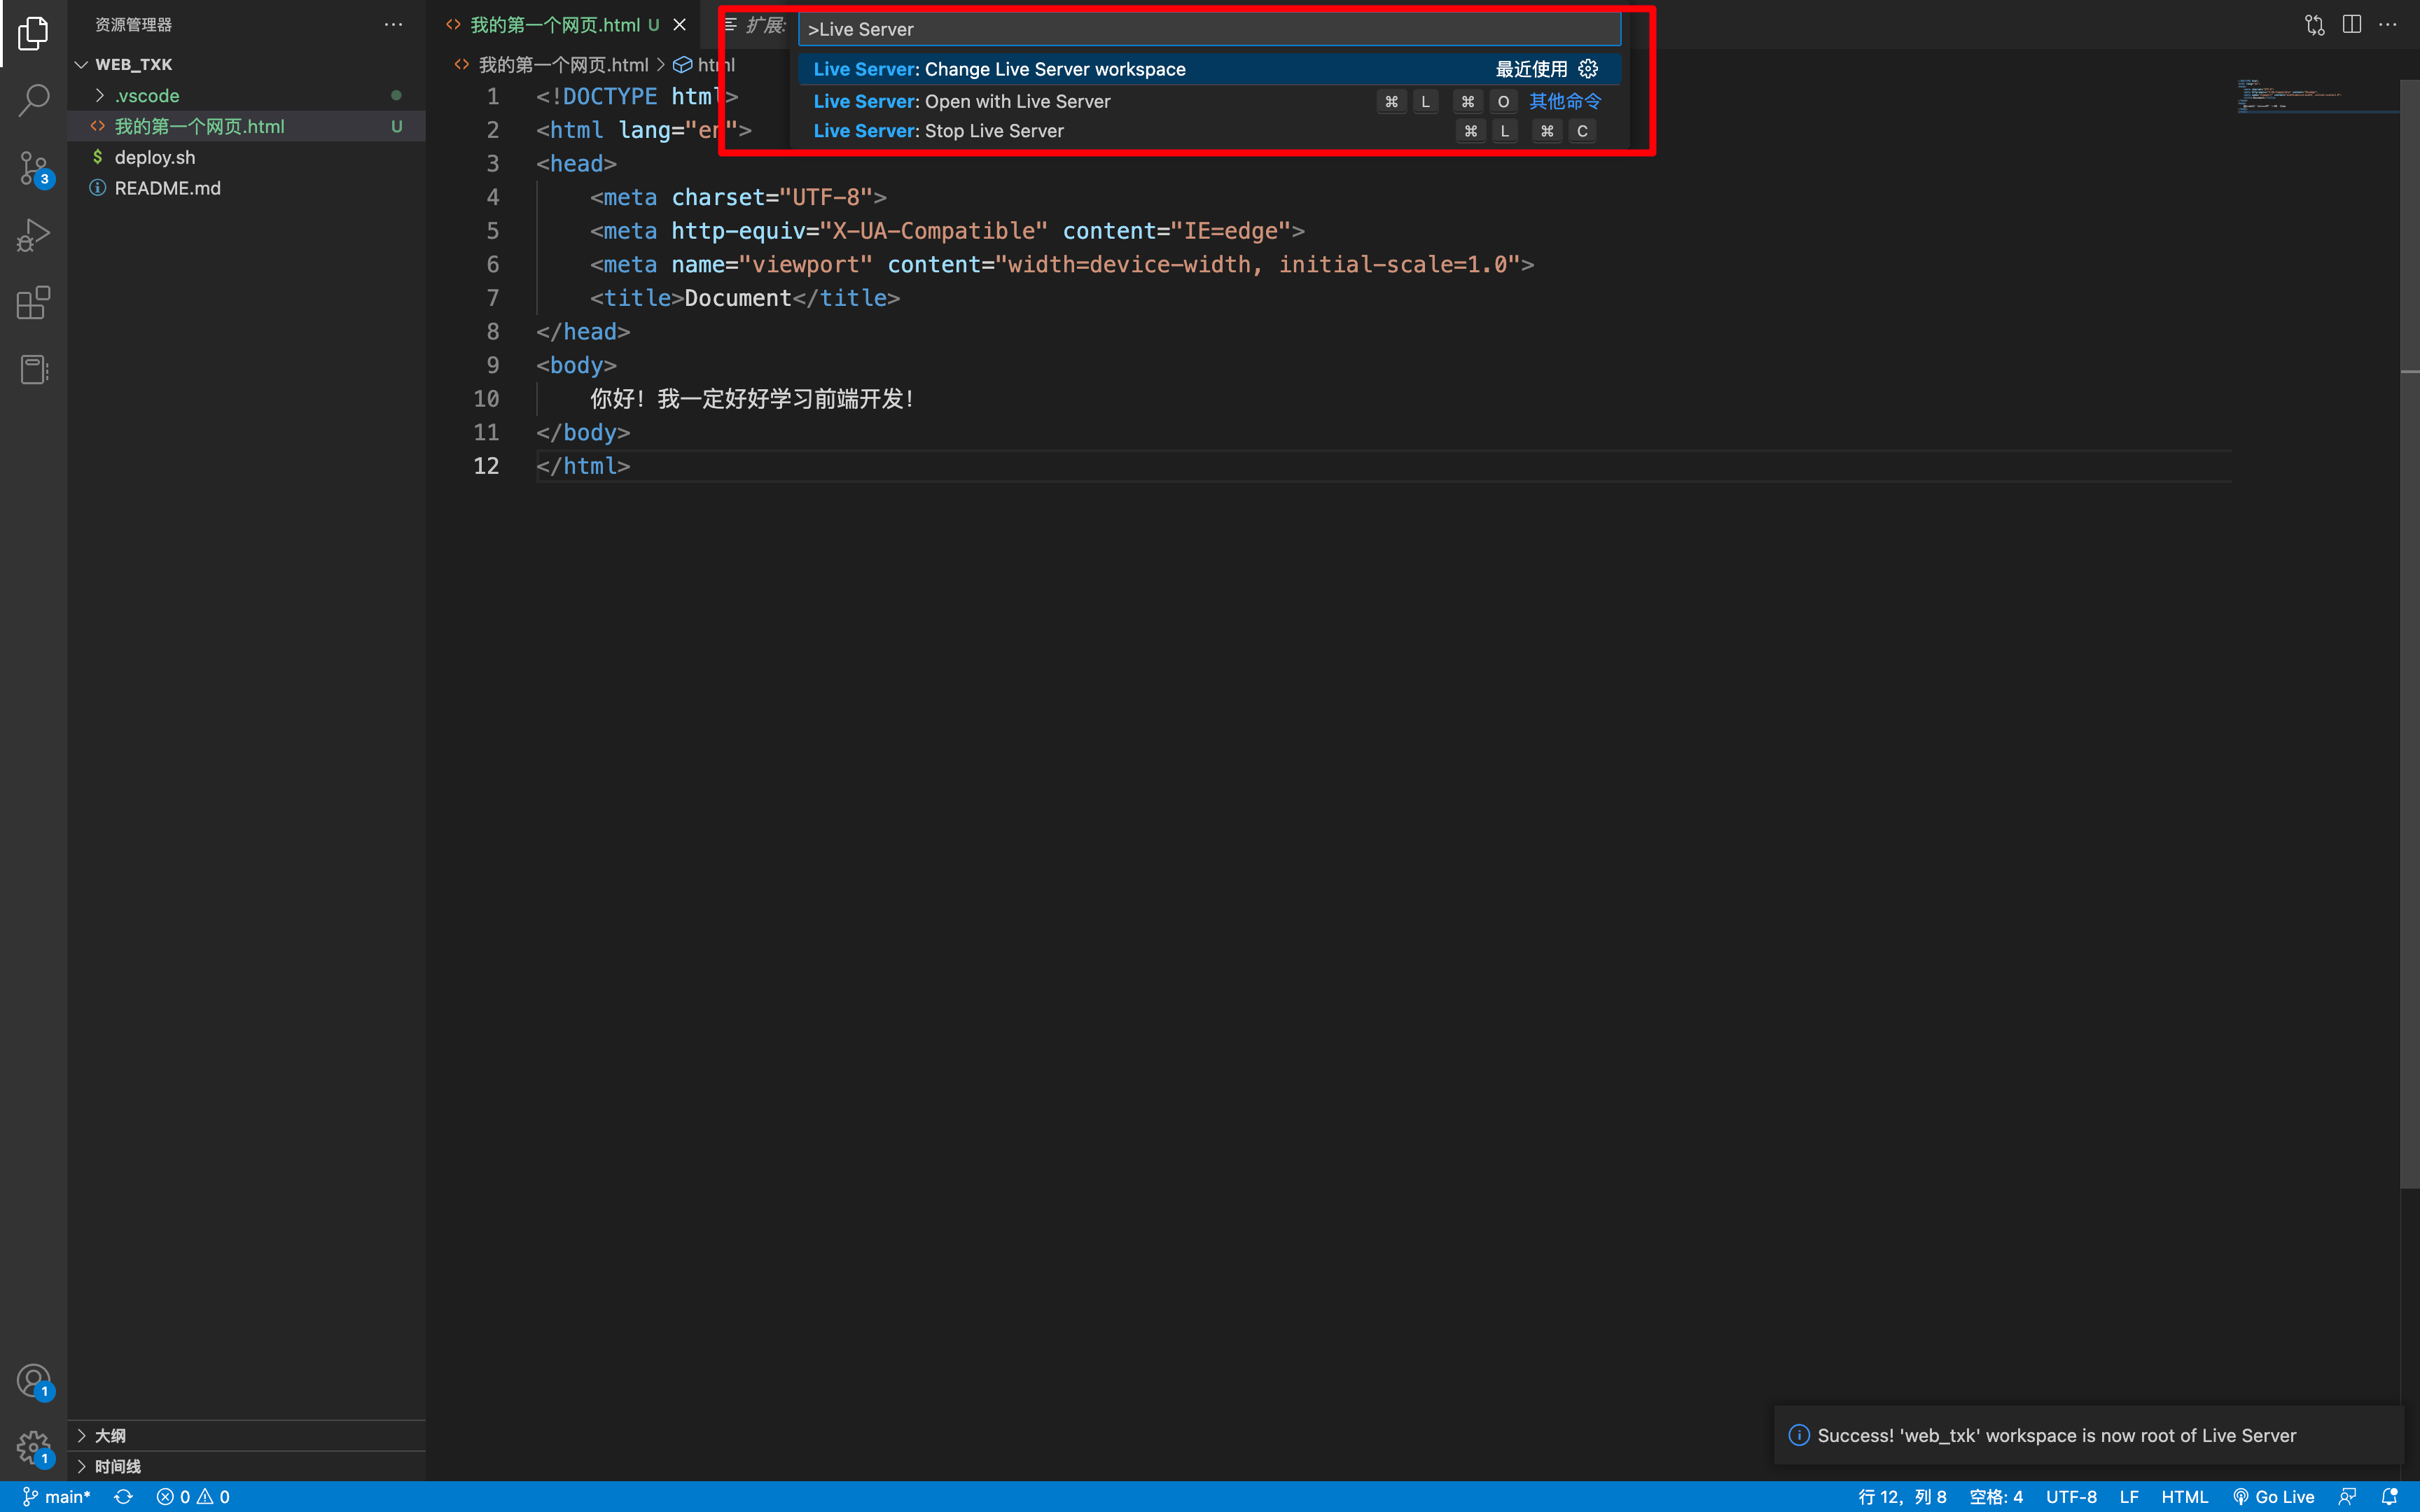Click the 空格: 4 indentation setting
This screenshot has width=2420, height=1512.
(x=1996, y=1496)
